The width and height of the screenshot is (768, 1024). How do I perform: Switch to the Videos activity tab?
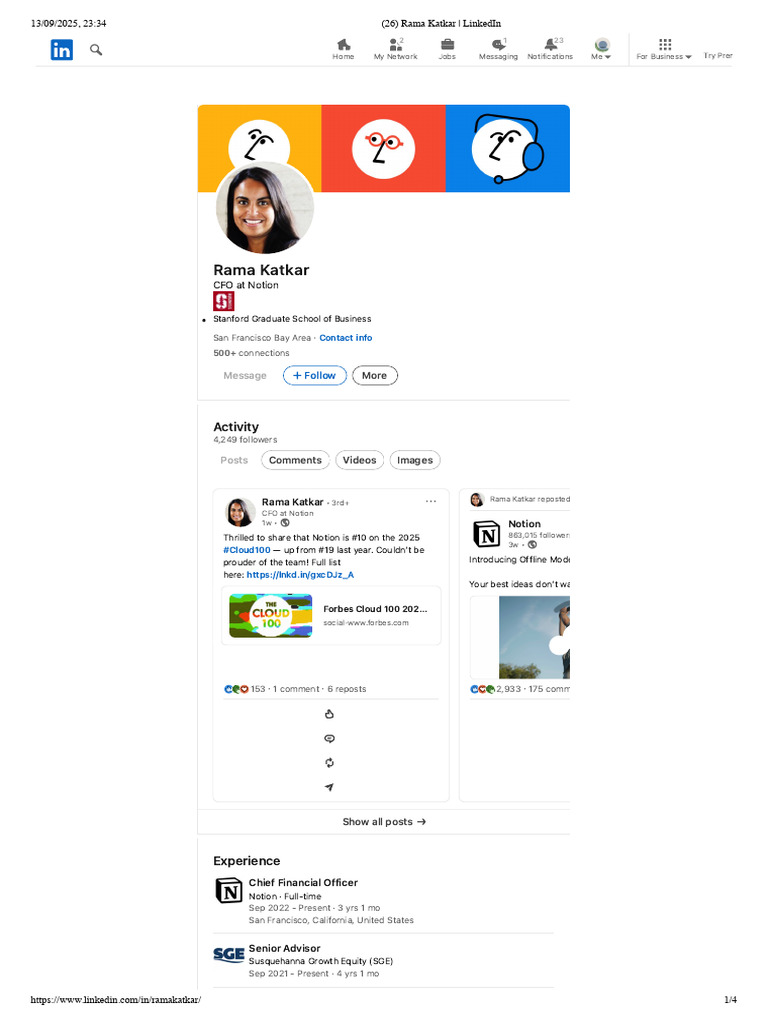tap(359, 460)
